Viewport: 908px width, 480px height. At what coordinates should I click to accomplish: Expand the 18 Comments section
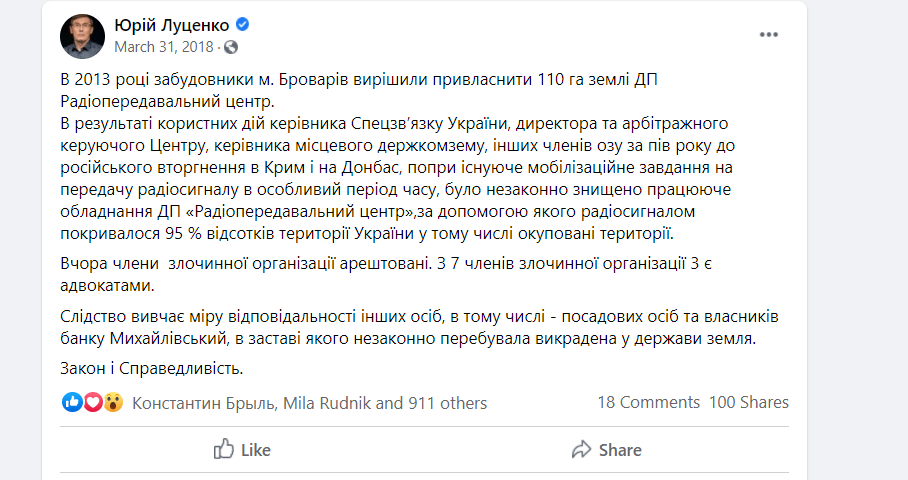coord(648,402)
